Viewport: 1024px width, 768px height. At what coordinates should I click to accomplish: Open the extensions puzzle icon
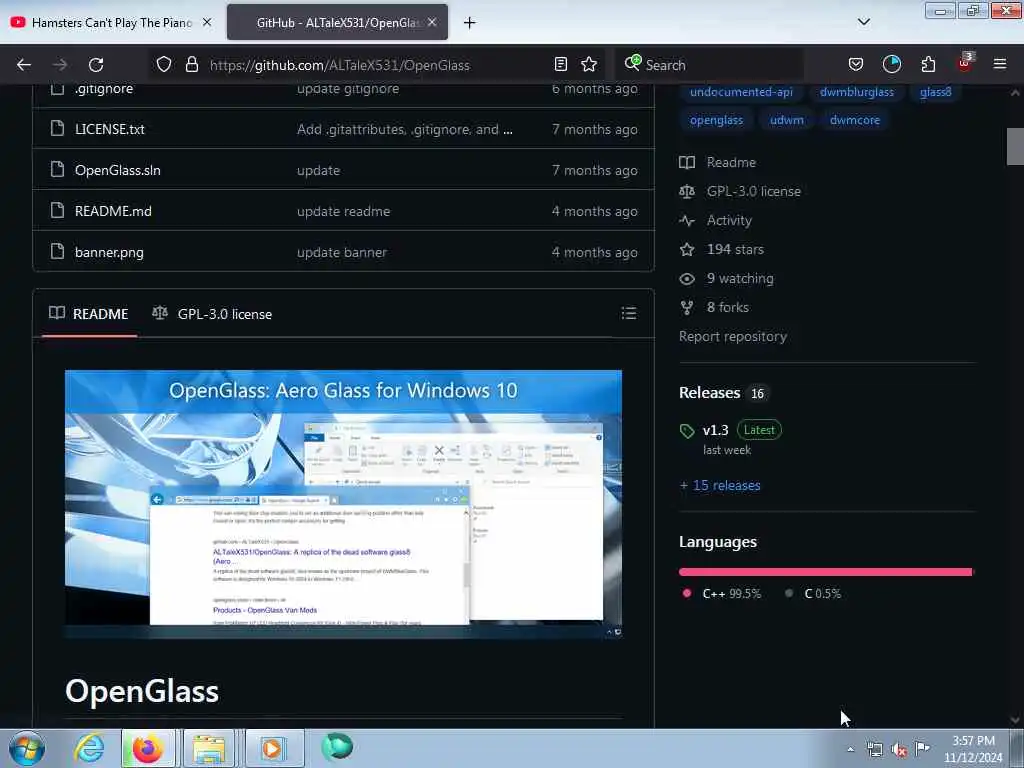point(928,64)
